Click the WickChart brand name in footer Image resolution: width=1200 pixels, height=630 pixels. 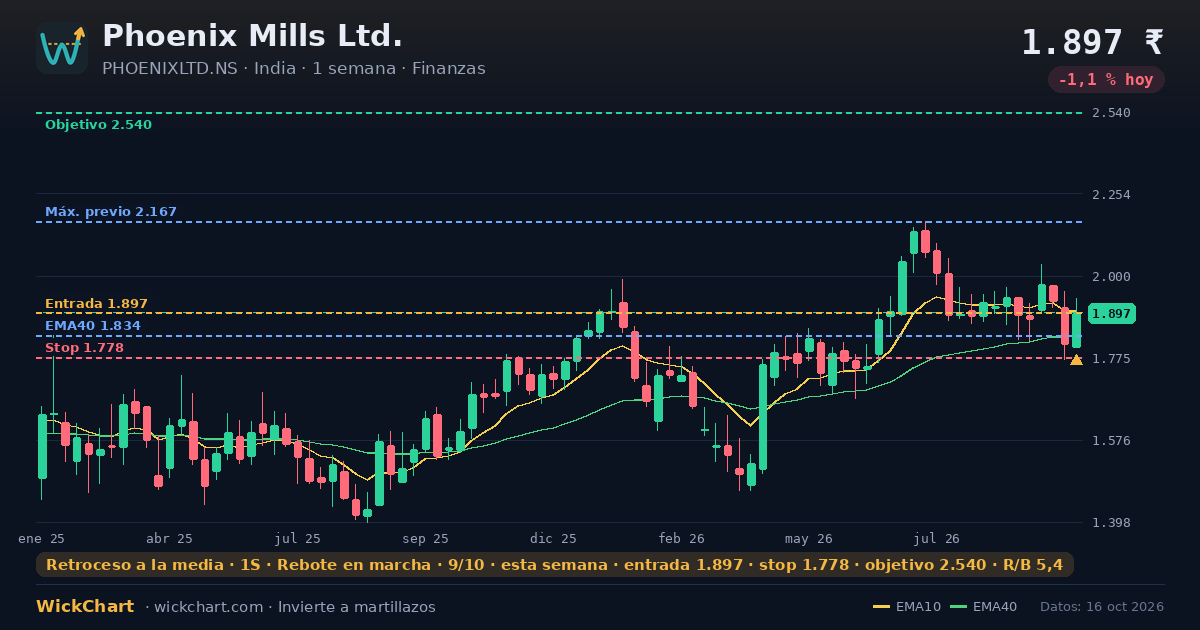pyautogui.click(x=85, y=607)
